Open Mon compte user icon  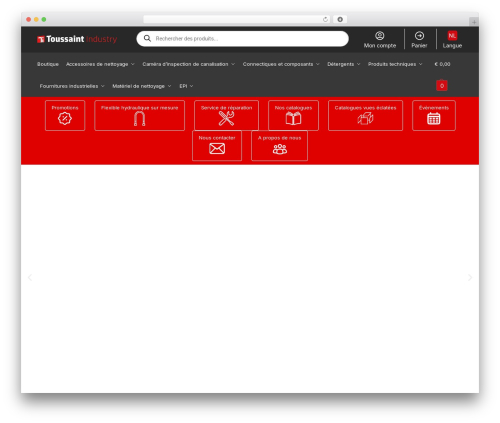(380, 36)
